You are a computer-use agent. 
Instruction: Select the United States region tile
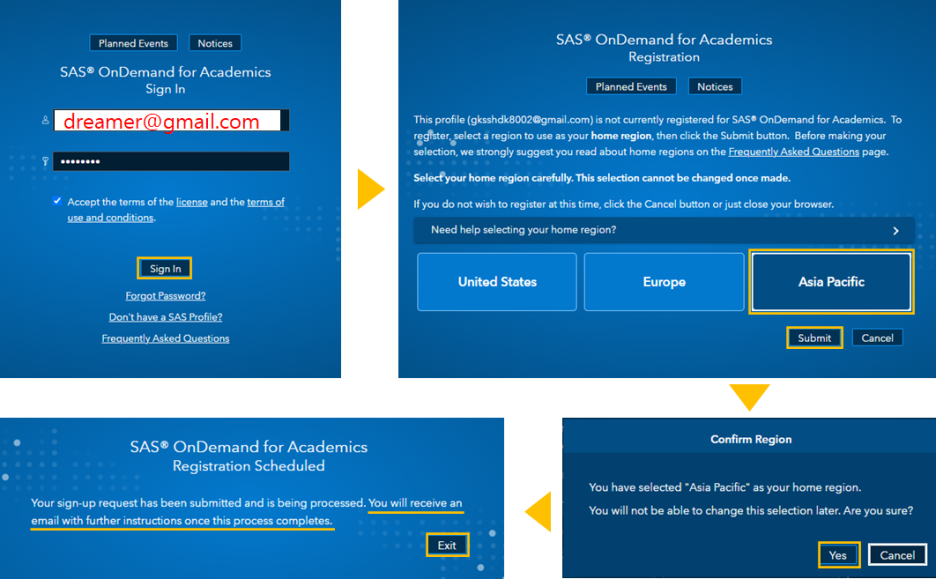tap(497, 282)
